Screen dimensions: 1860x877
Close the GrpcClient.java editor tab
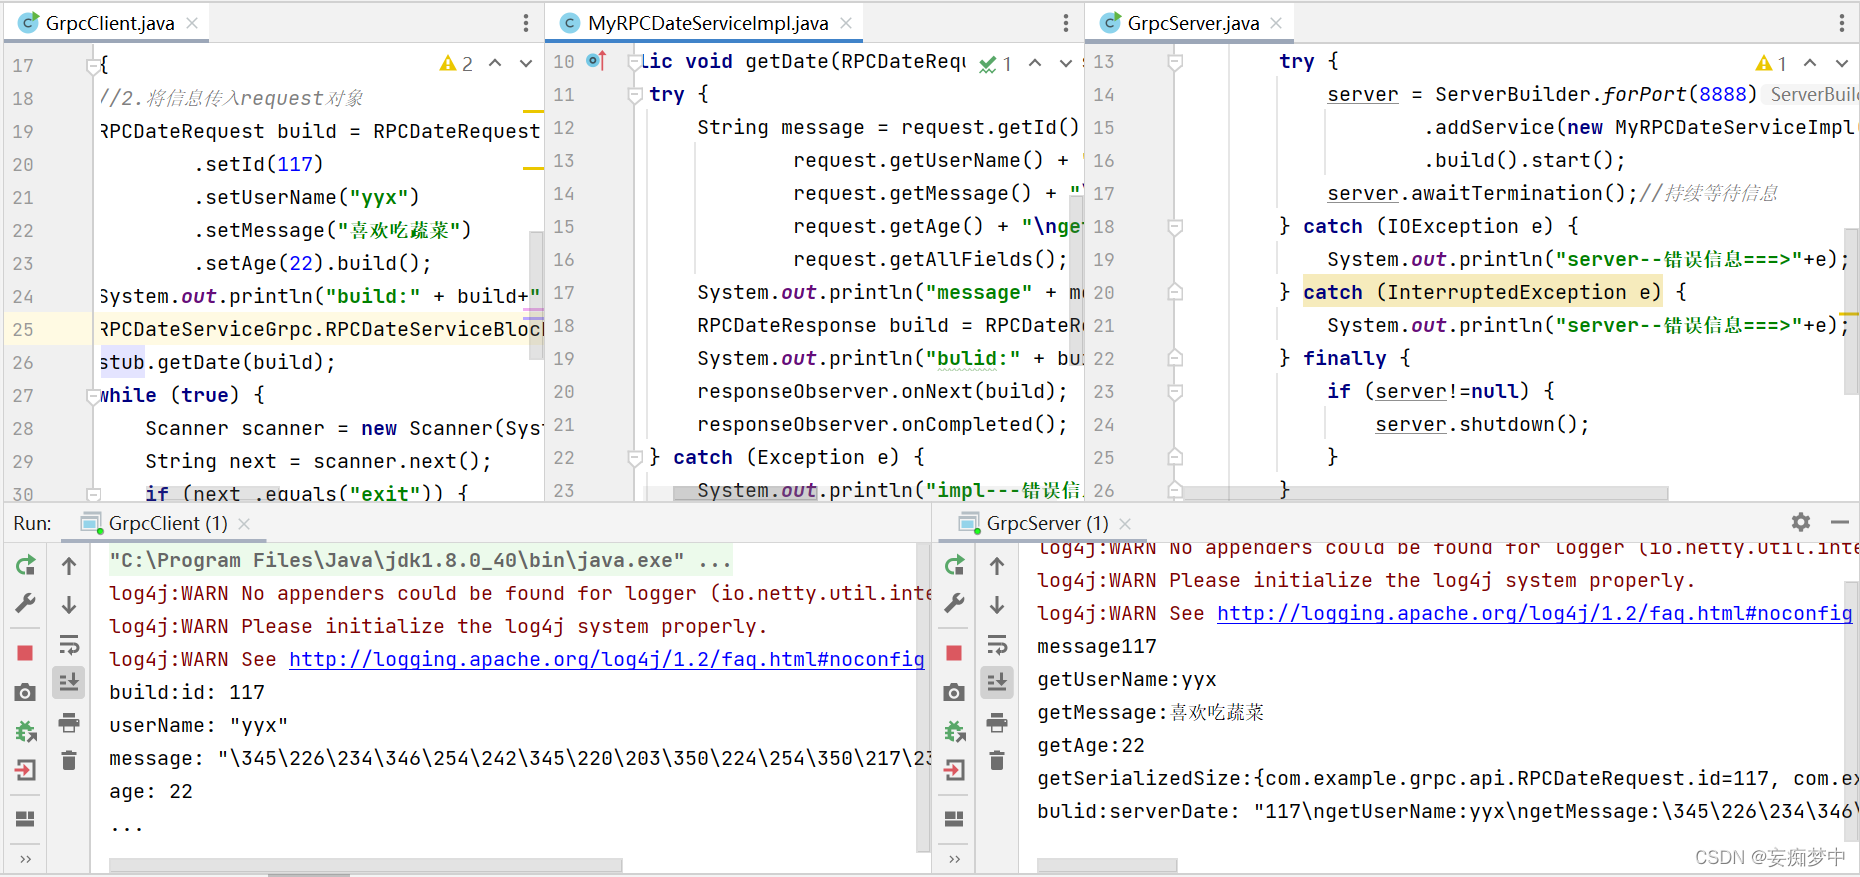[x=192, y=23]
